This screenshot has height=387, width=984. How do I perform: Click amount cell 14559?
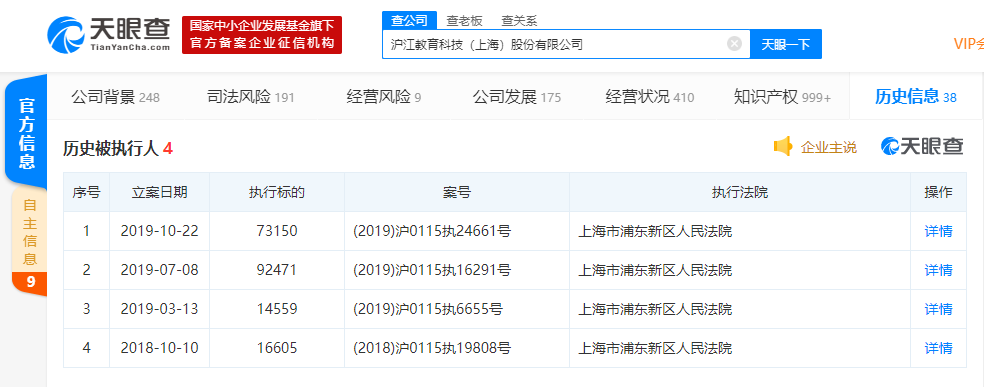point(277,309)
